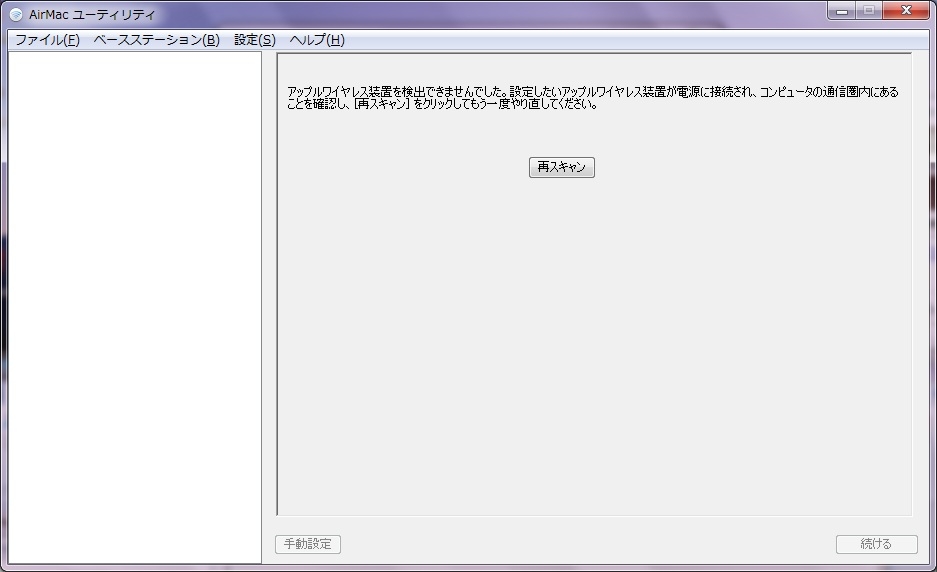Image resolution: width=937 pixels, height=572 pixels.
Task: Close the AirMac ユーティリティ window
Action: coord(906,10)
